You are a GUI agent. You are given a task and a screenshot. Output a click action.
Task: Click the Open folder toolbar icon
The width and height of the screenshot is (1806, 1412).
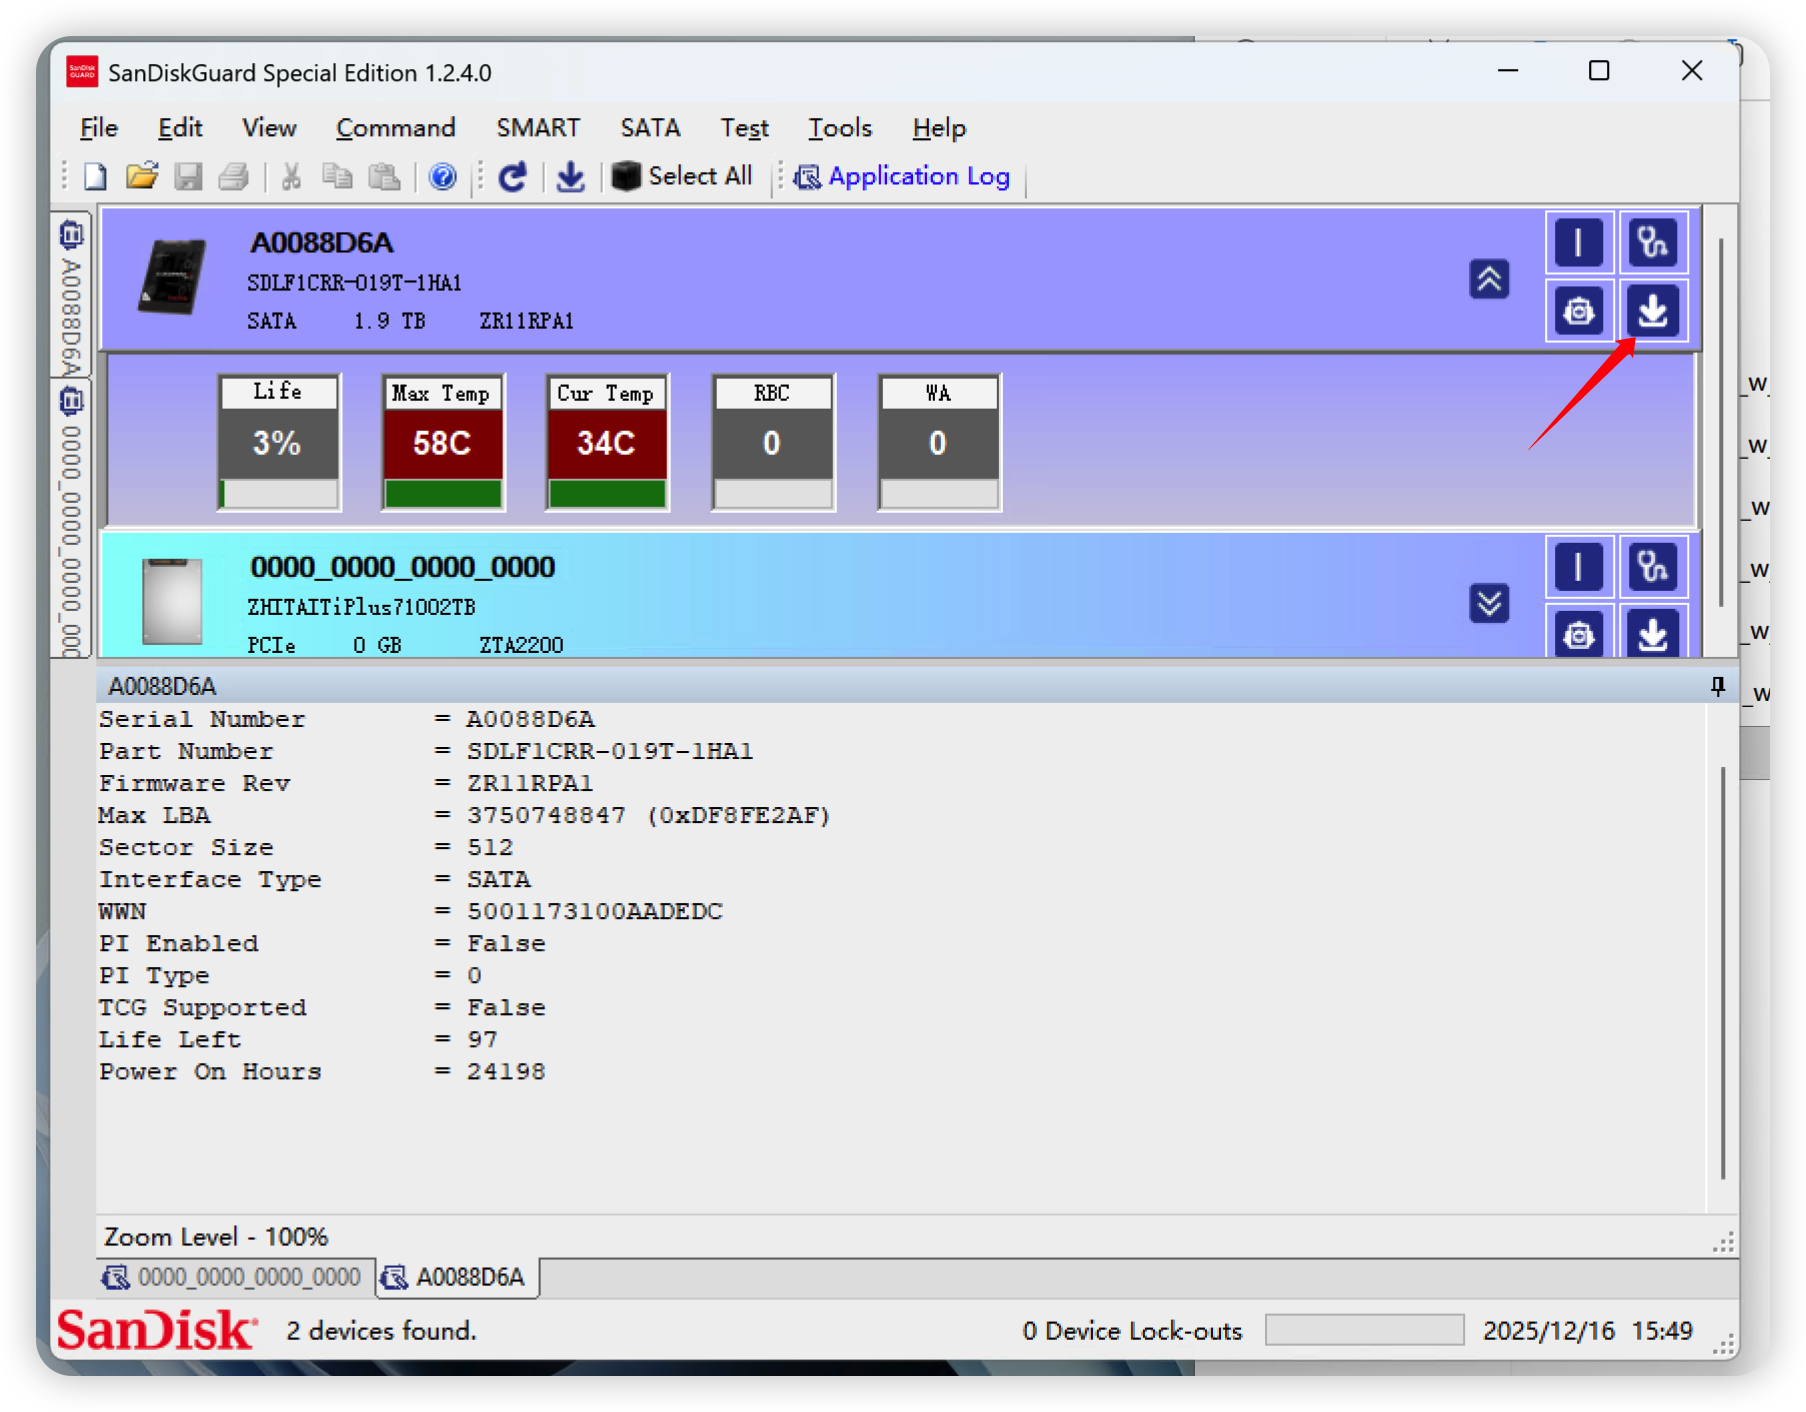(142, 177)
